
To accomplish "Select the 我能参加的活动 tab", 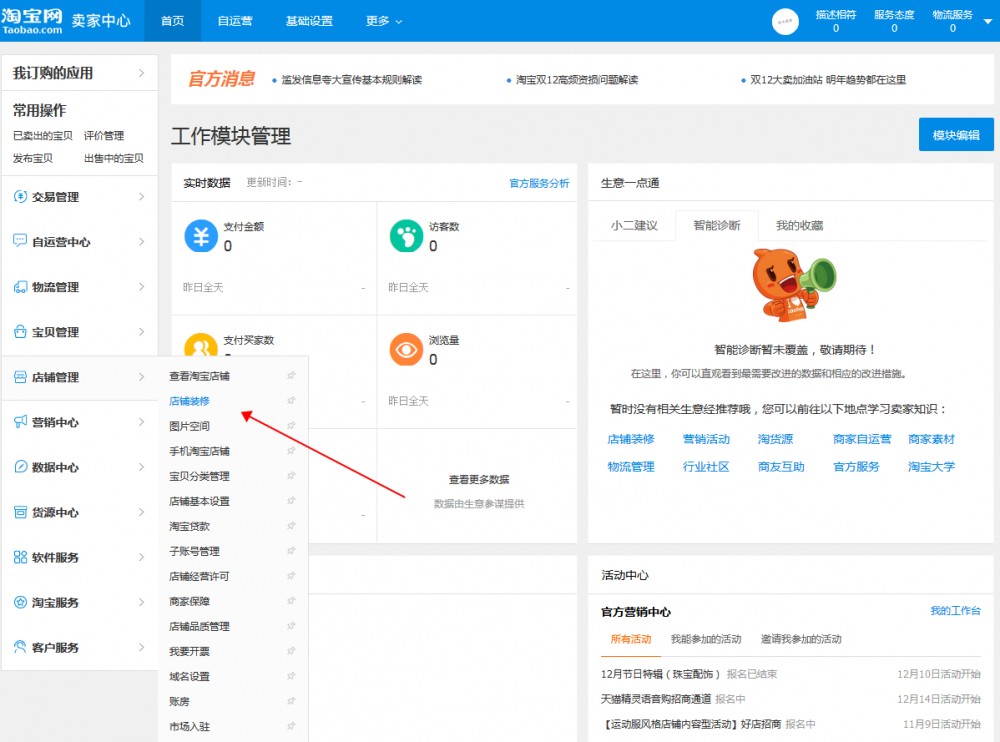I will coord(706,639).
